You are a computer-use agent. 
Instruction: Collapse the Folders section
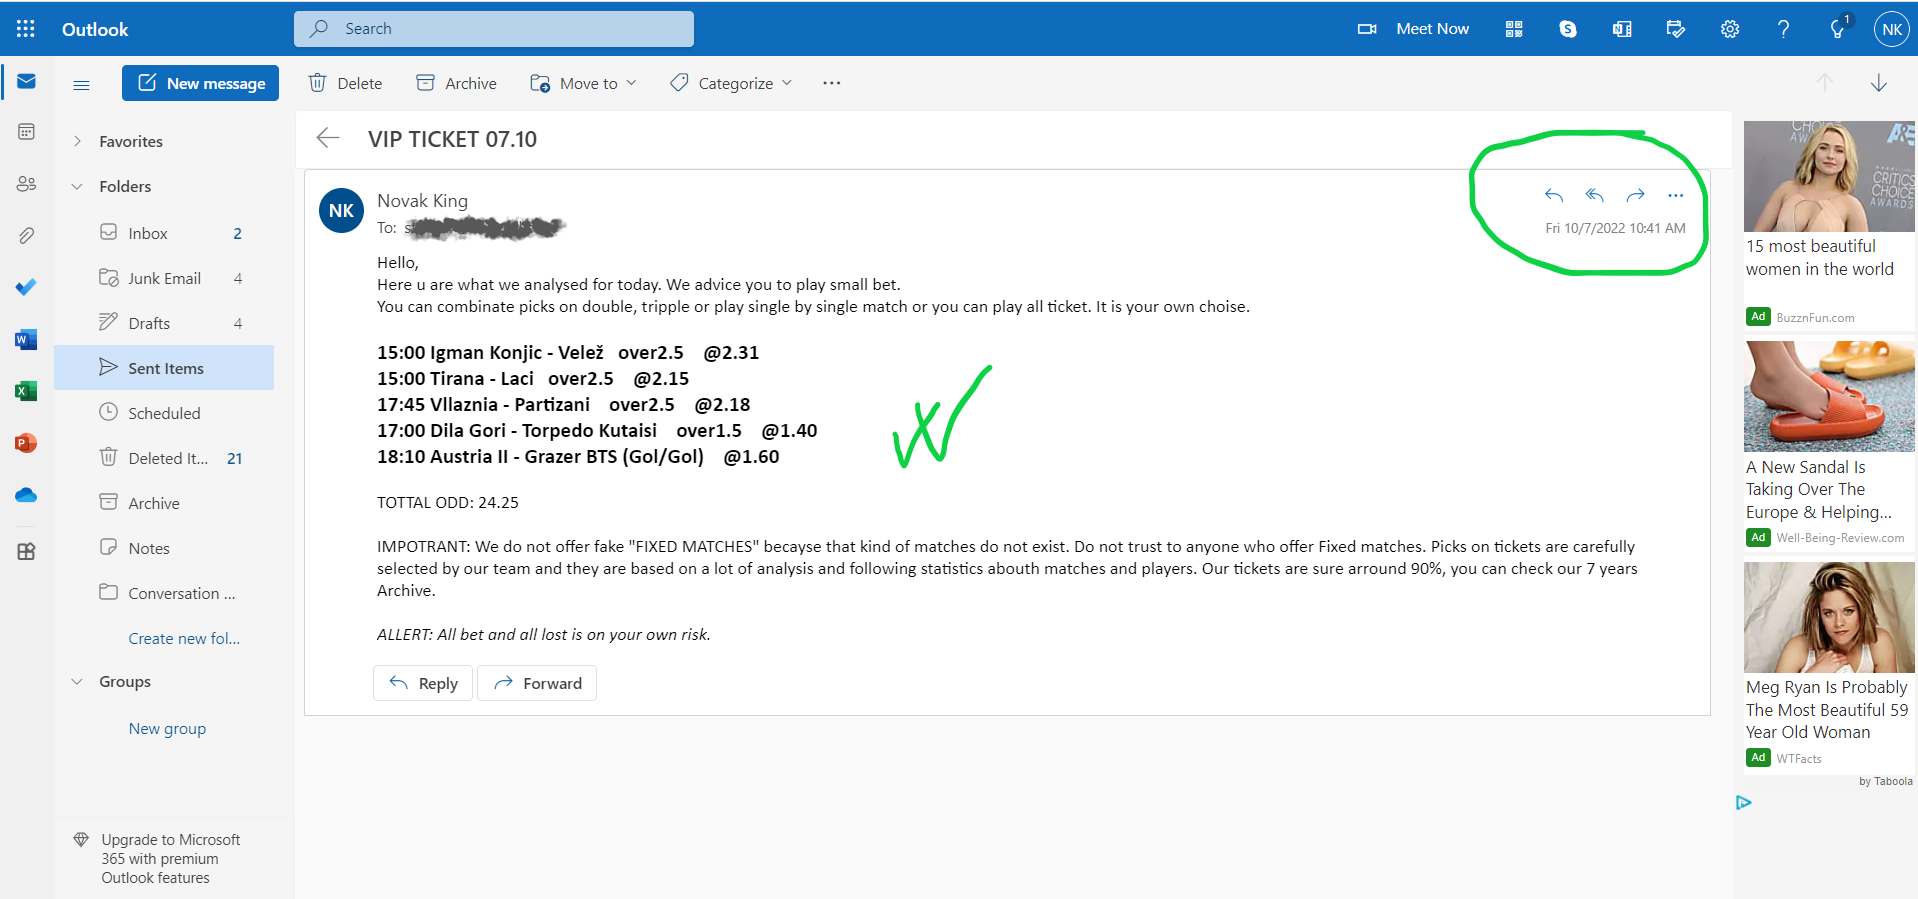pos(78,186)
